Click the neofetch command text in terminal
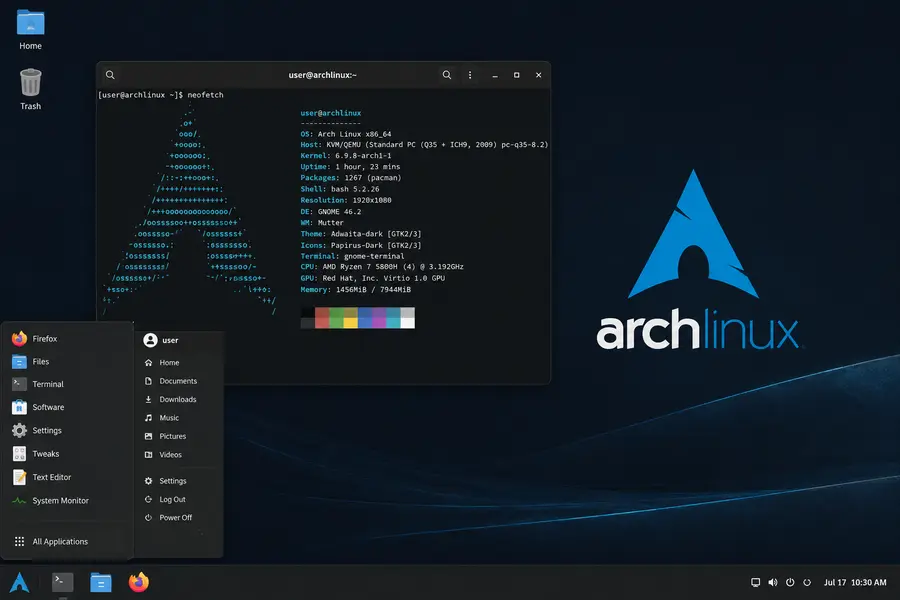This screenshot has height=600, width=900. coord(205,95)
